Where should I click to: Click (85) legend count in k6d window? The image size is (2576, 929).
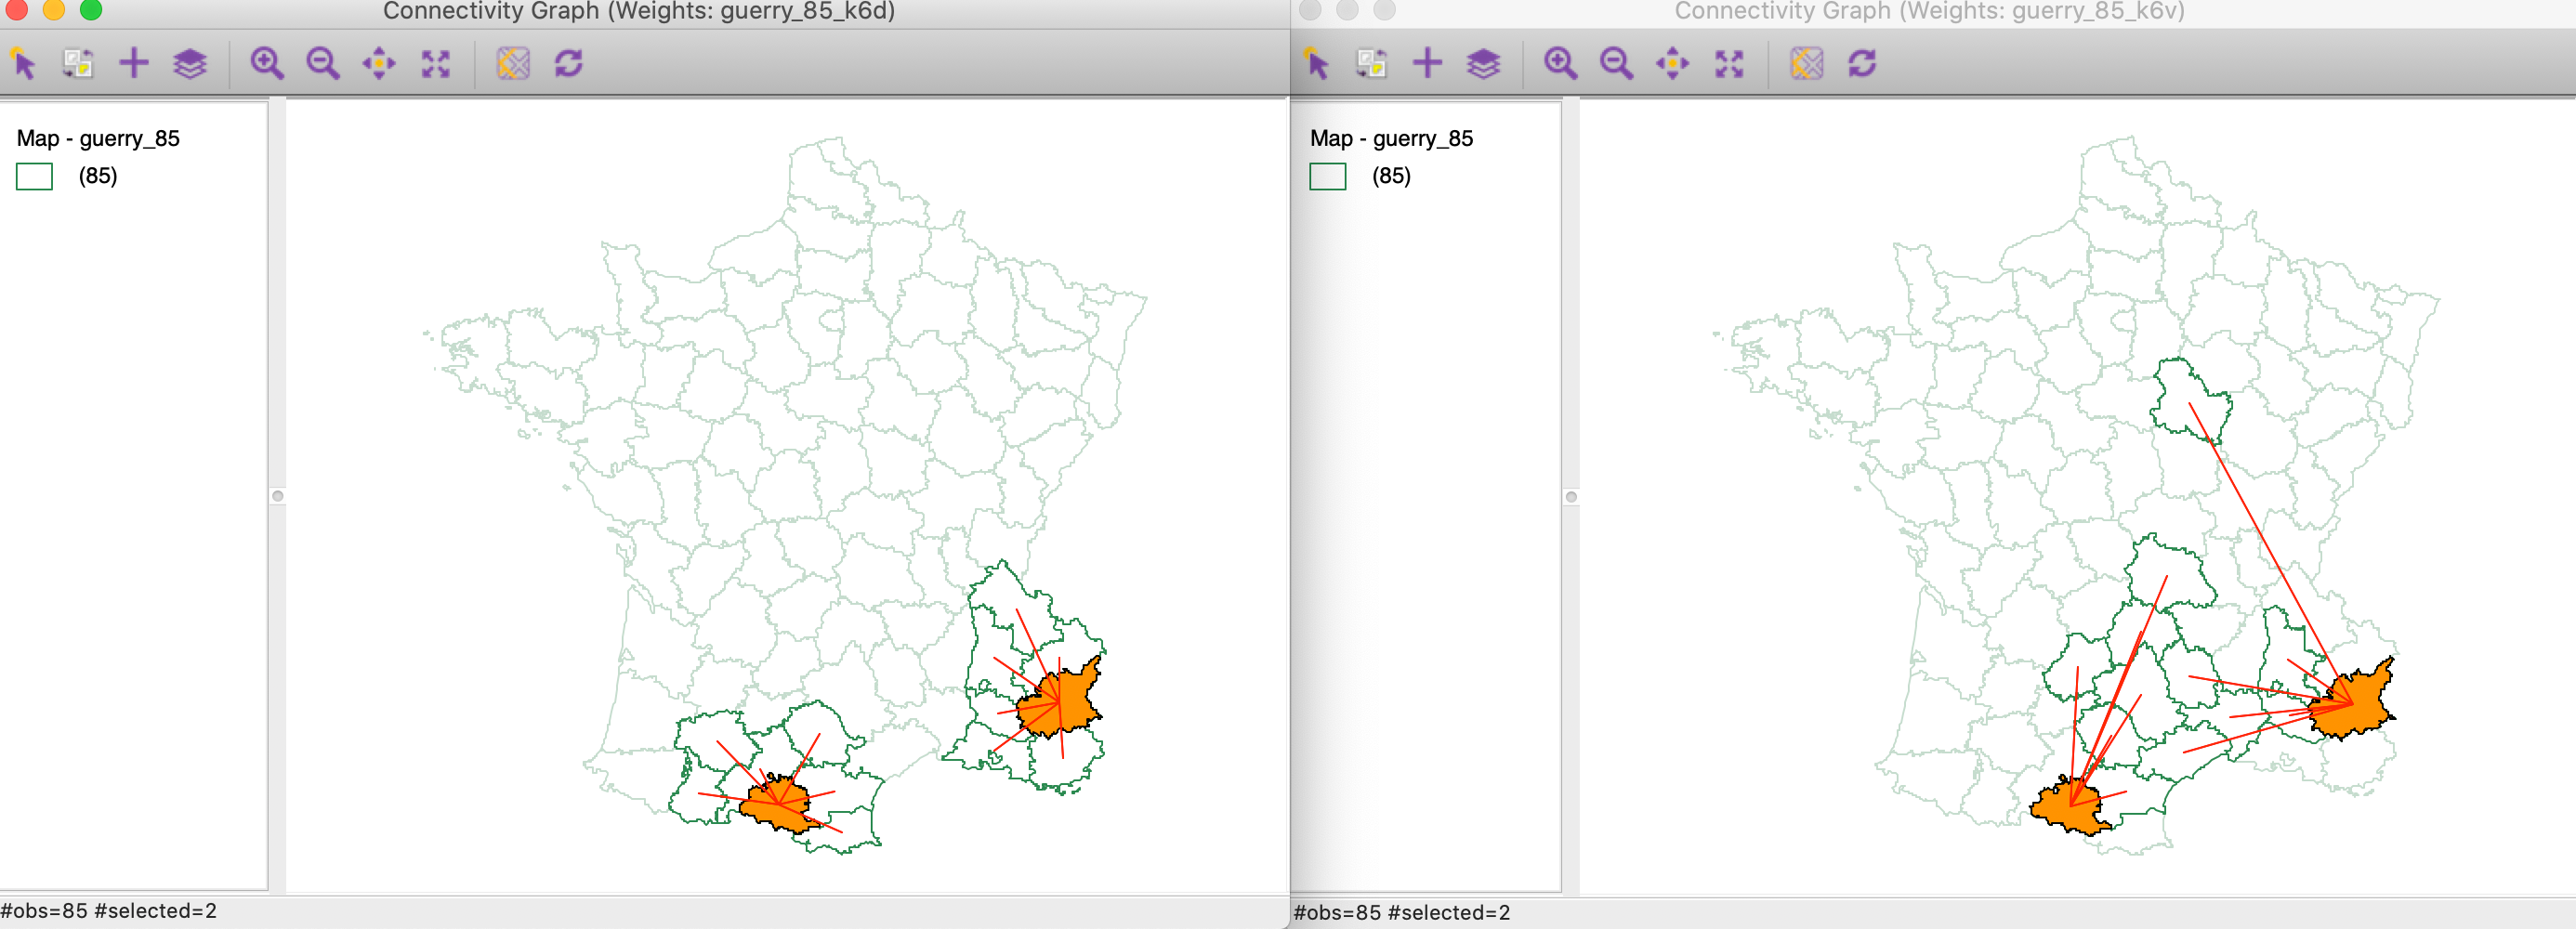pos(98,176)
